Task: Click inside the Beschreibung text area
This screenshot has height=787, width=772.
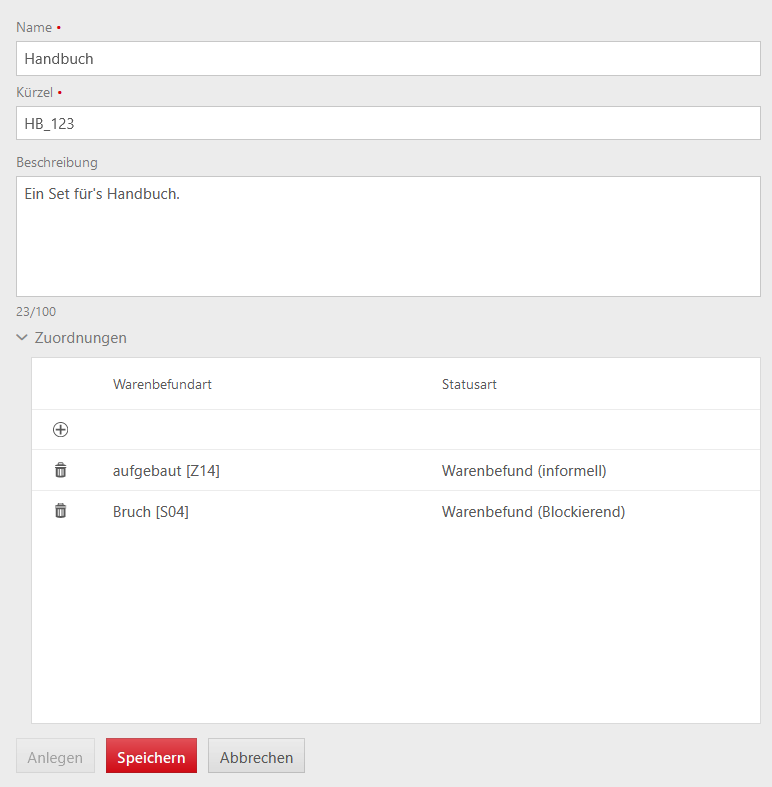Action: [x=389, y=236]
